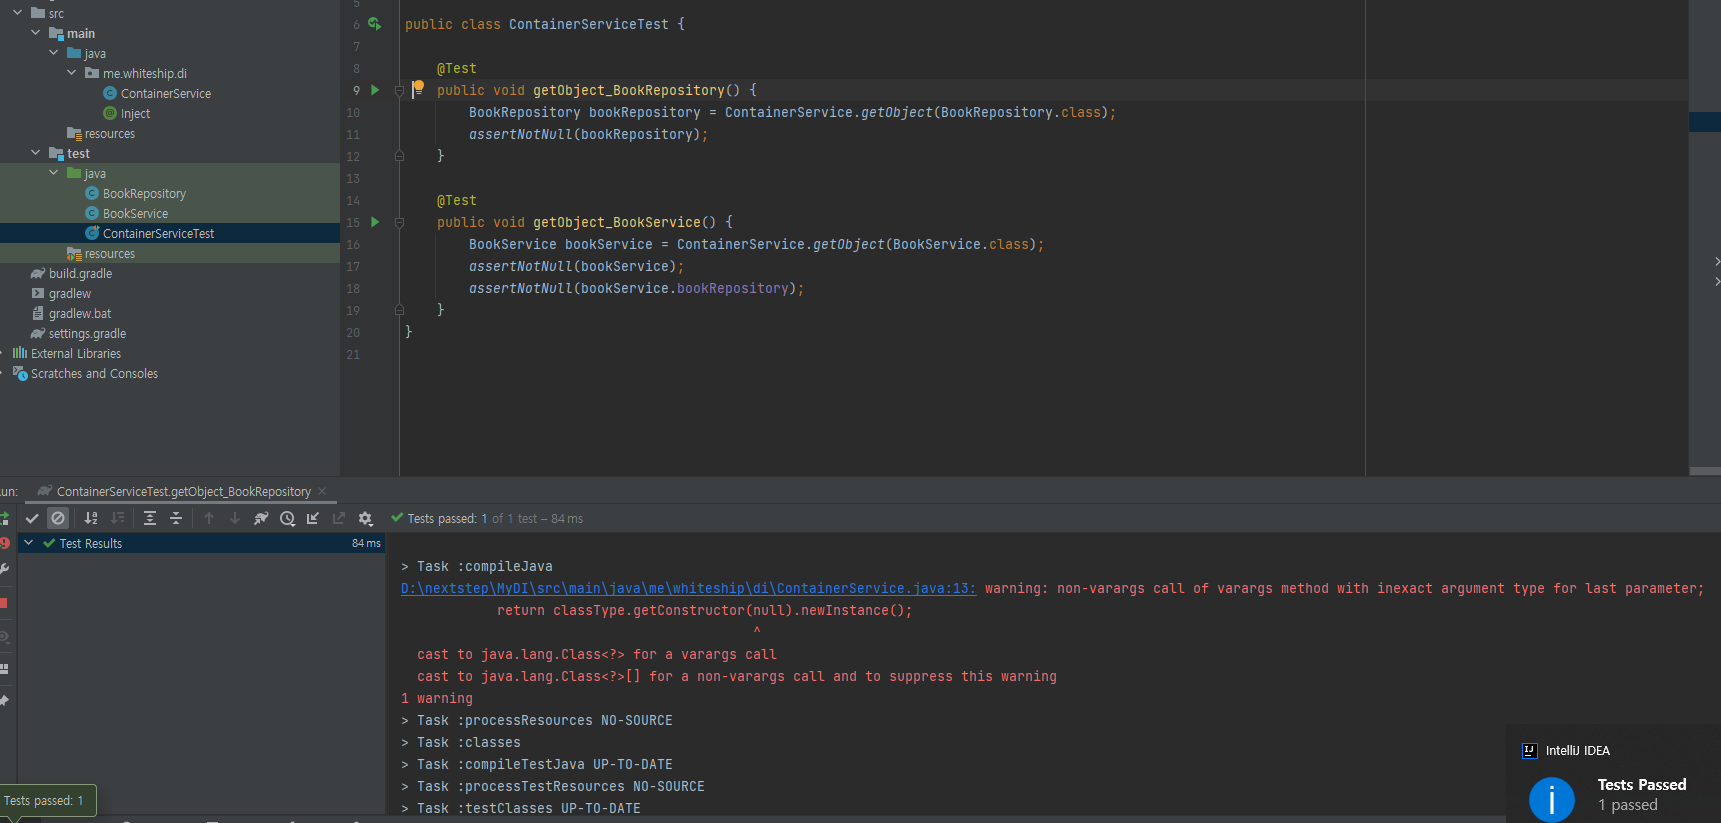Screen dimensions: 1721x823
Task: Collapse the test java folder
Action: pos(53,173)
